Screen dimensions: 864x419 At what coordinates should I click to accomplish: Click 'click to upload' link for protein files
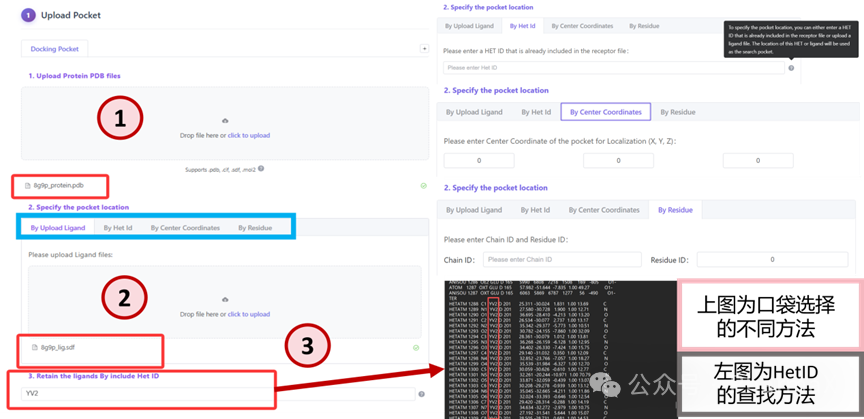coord(248,135)
